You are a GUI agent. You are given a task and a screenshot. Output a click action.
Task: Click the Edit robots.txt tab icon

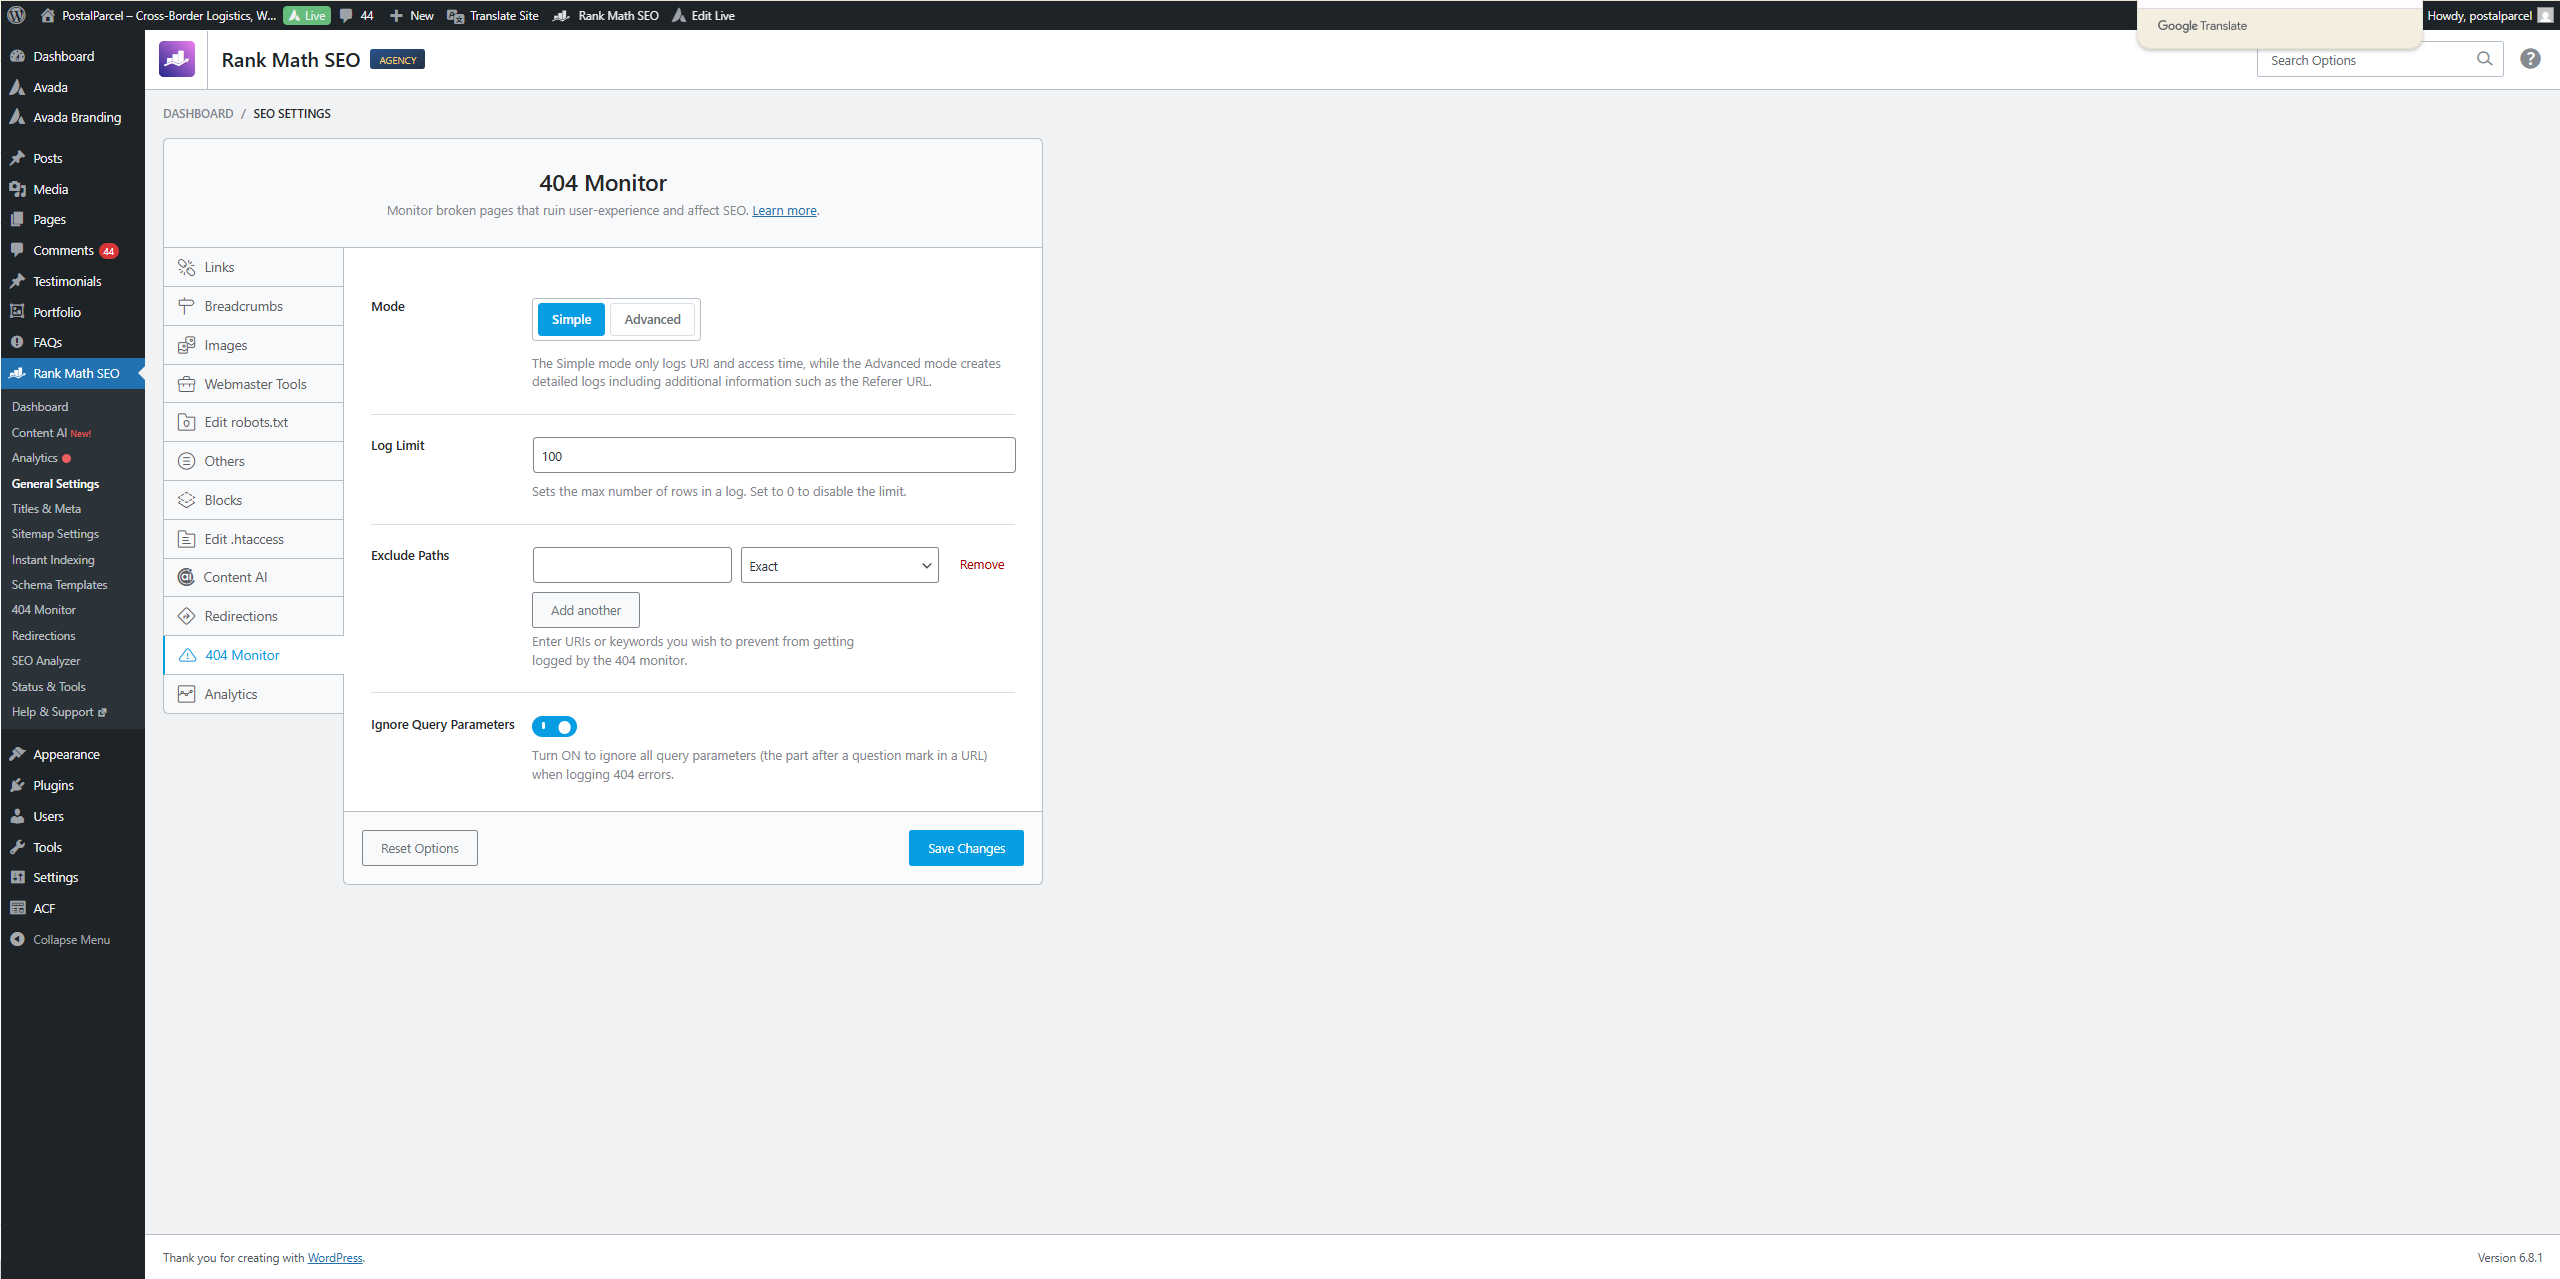tap(186, 422)
